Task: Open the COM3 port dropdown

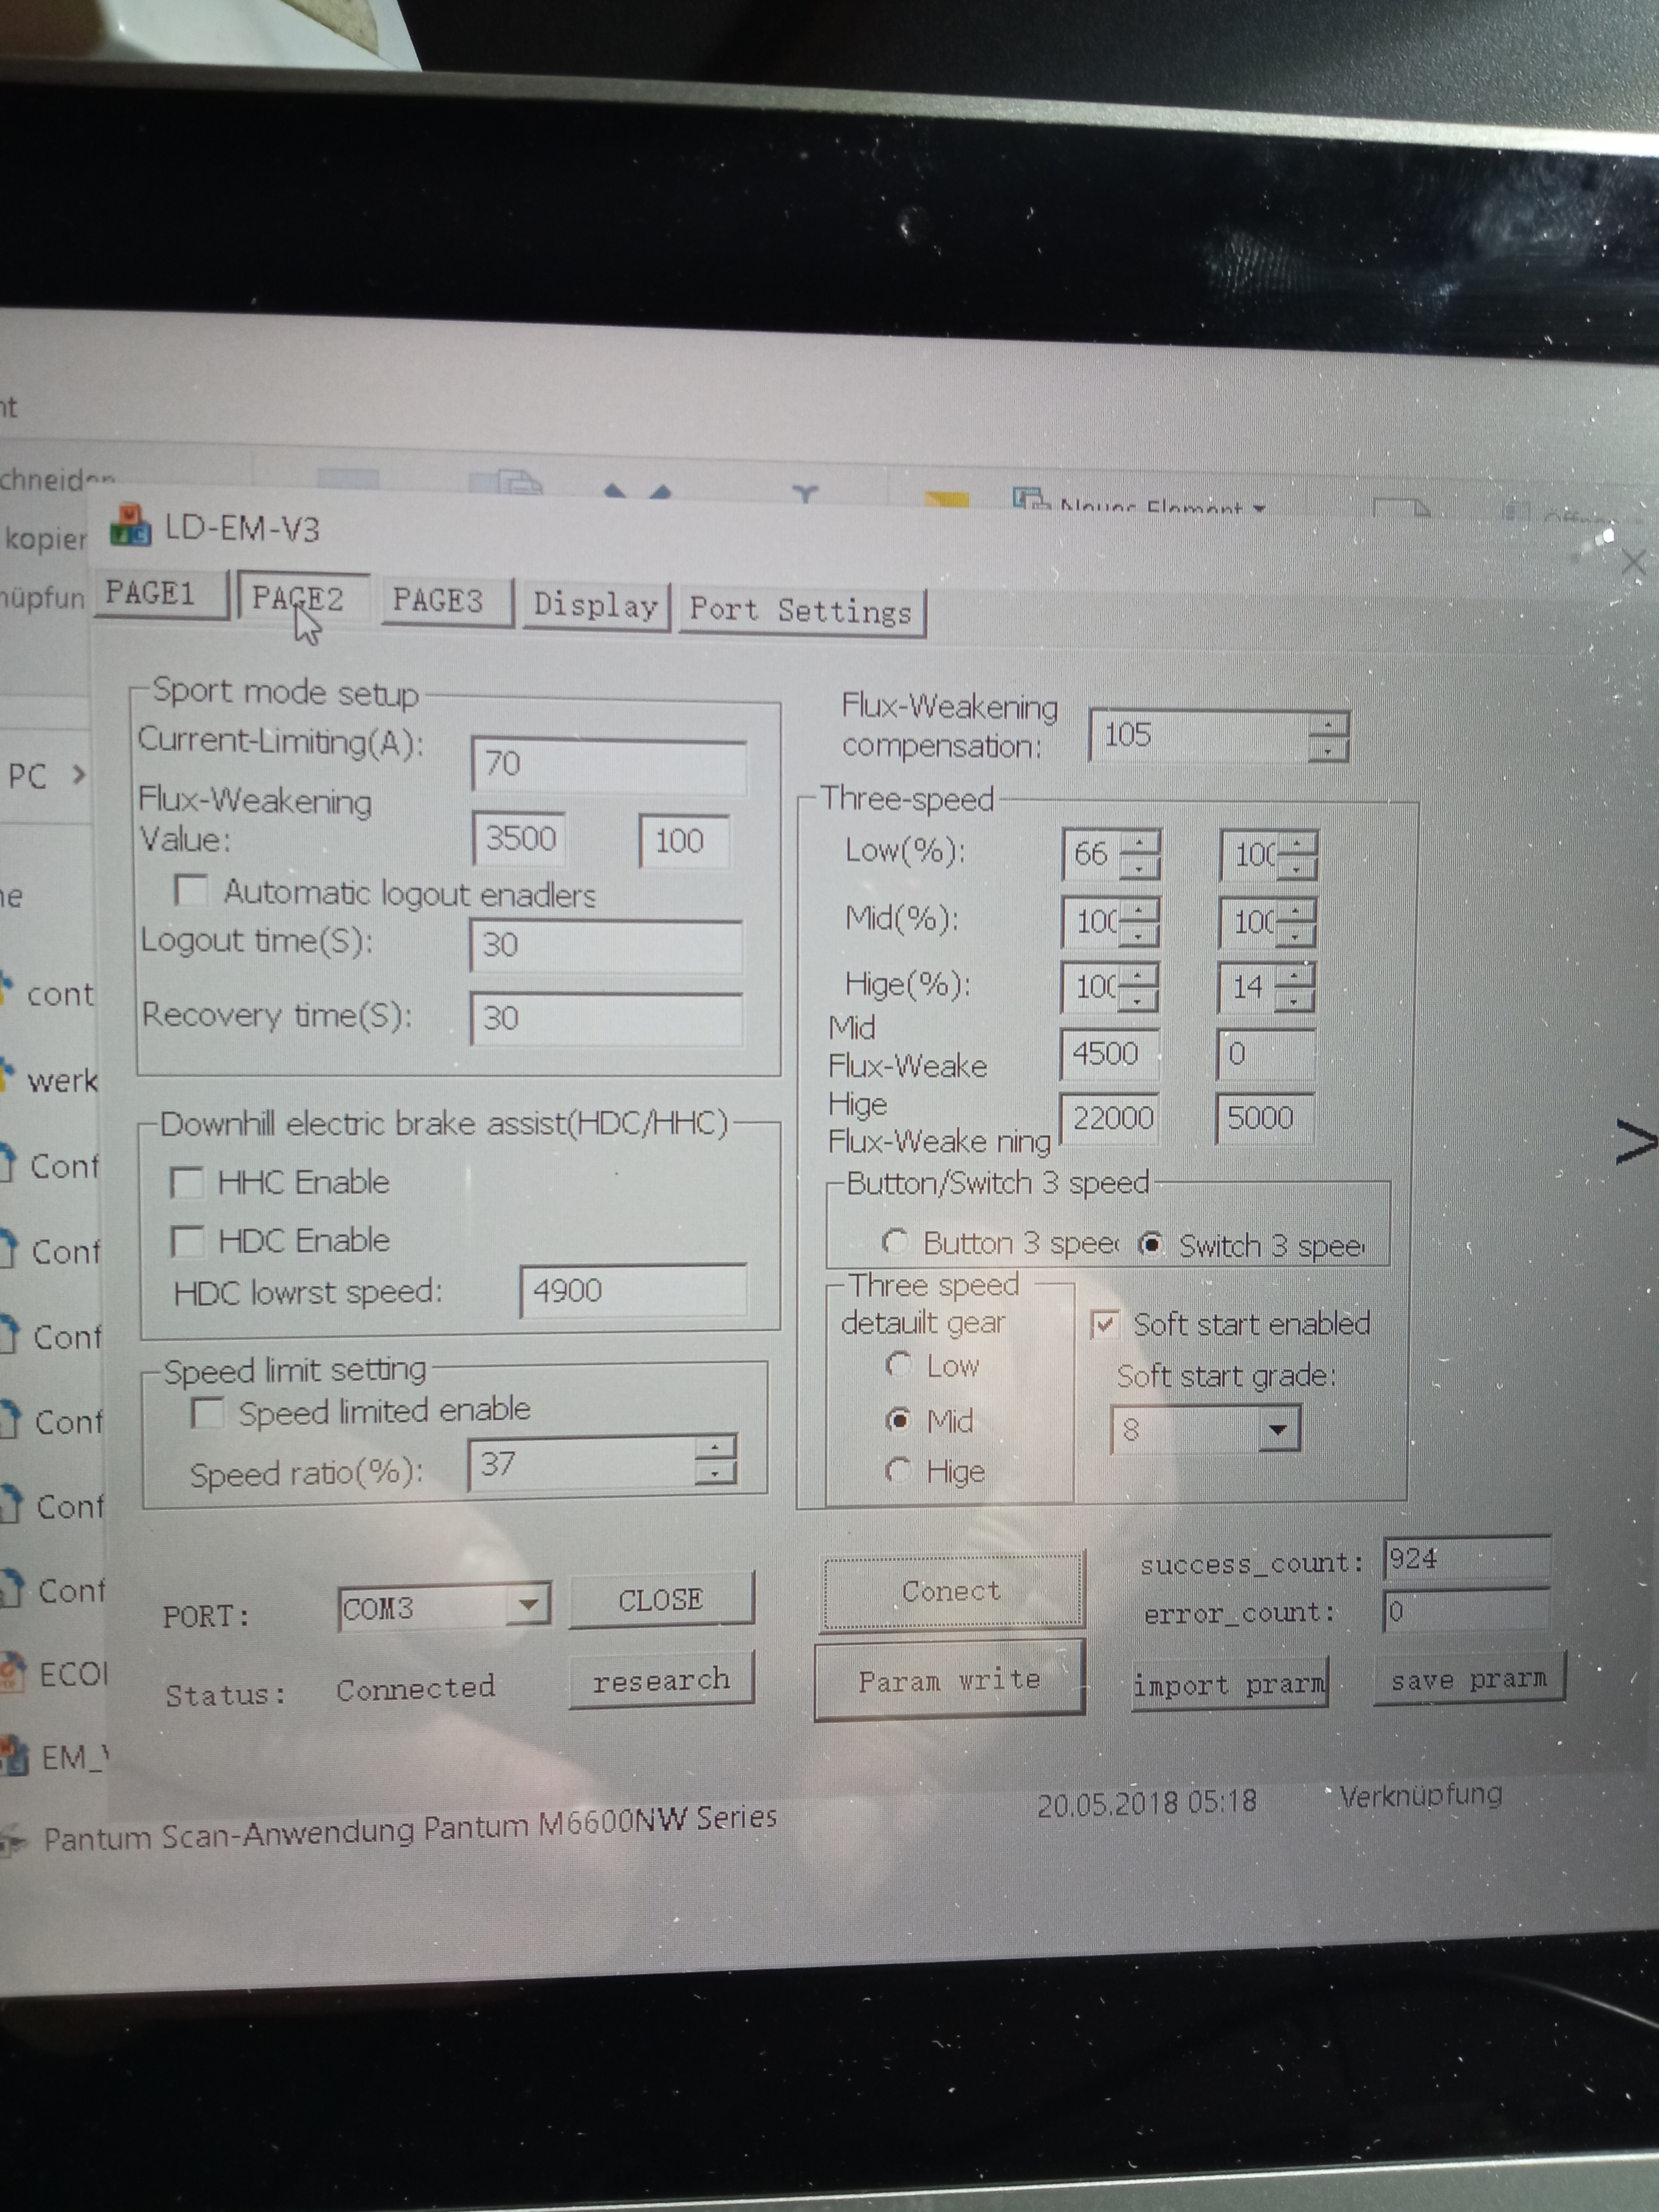Action: (x=528, y=1605)
